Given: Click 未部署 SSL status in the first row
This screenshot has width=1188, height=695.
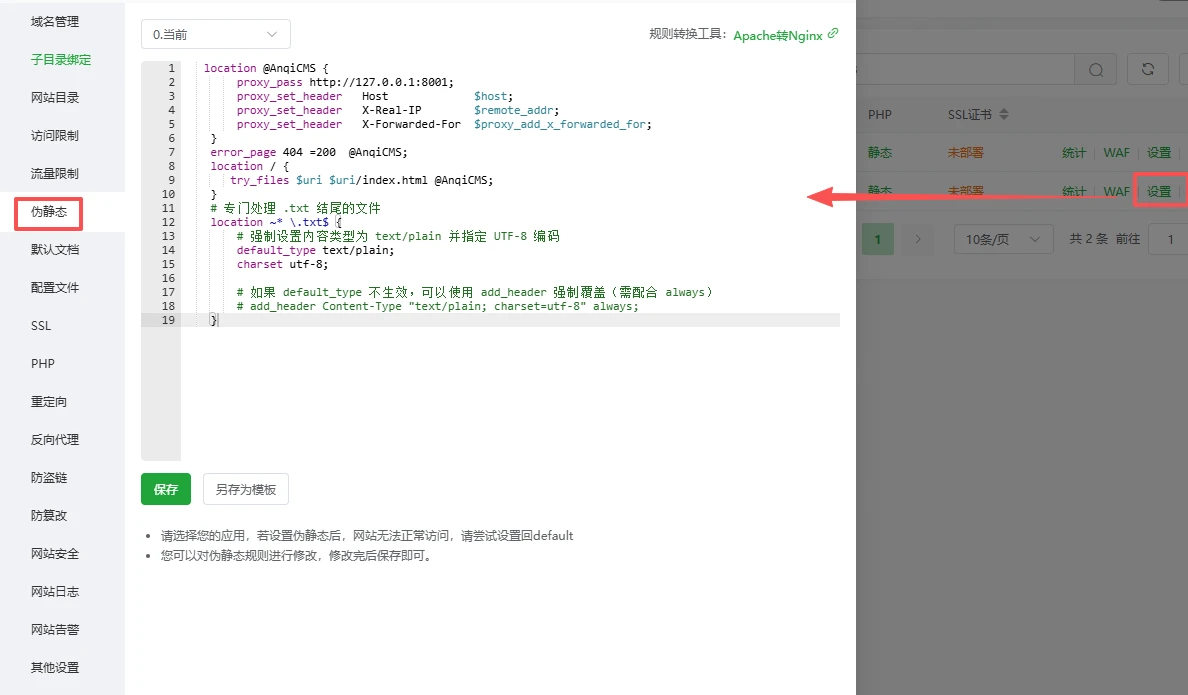Looking at the screenshot, I should point(965,153).
